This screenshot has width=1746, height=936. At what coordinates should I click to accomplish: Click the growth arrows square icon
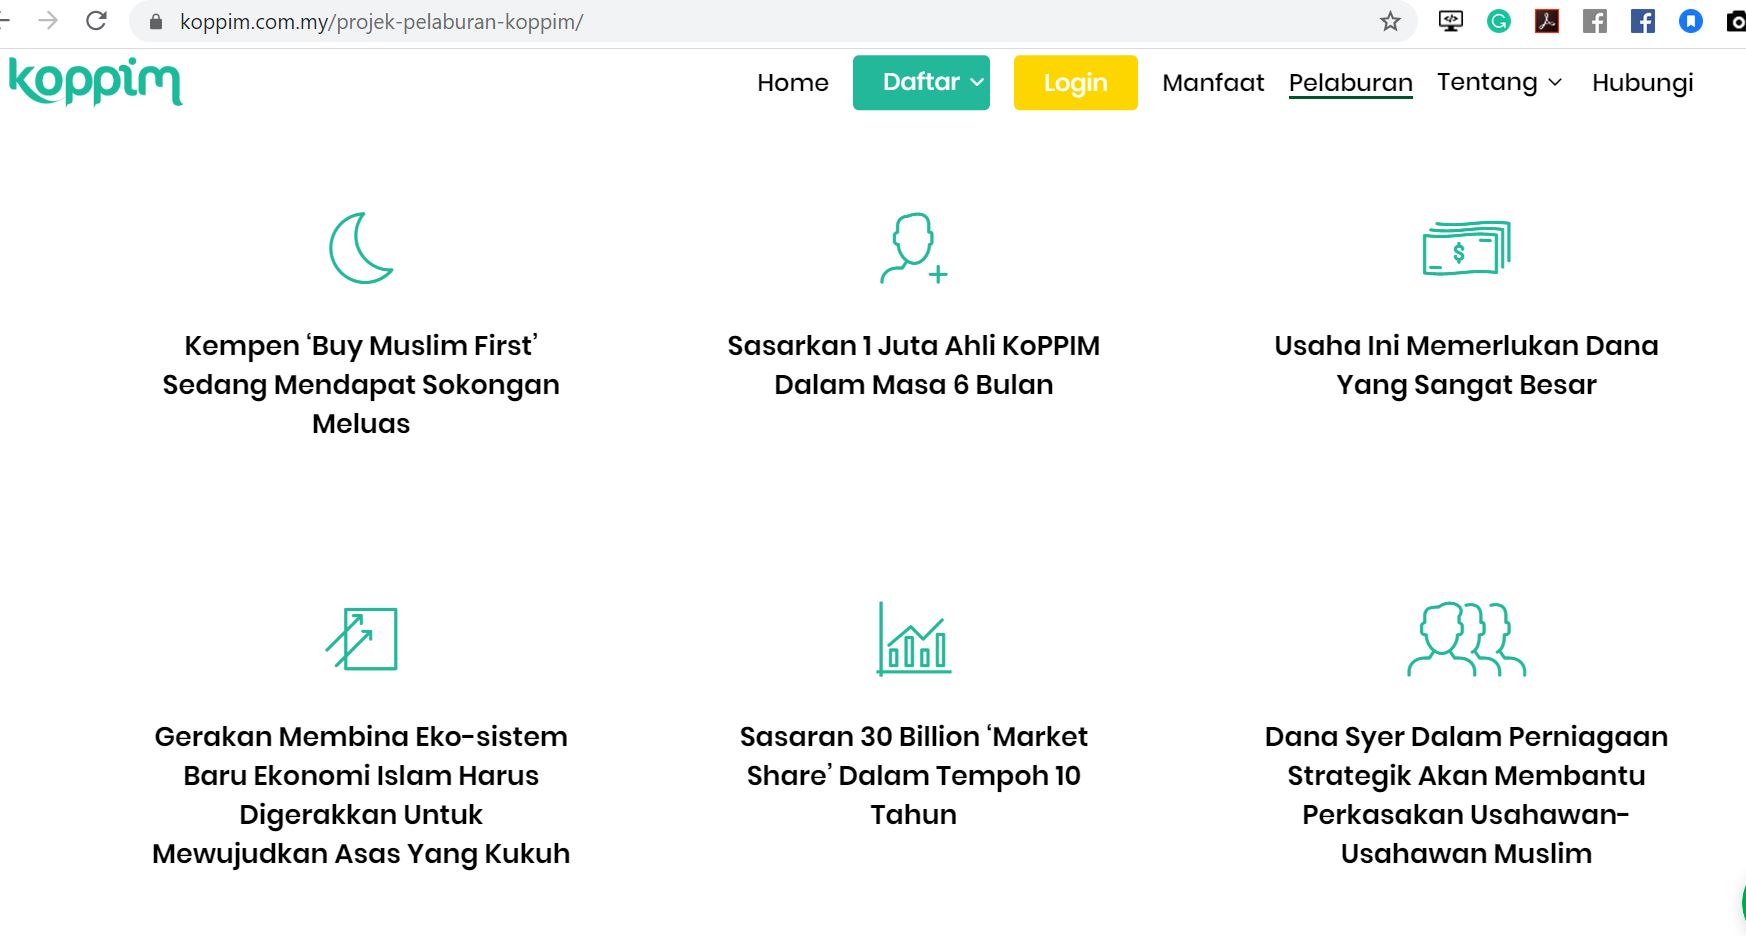tap(361, 638)
